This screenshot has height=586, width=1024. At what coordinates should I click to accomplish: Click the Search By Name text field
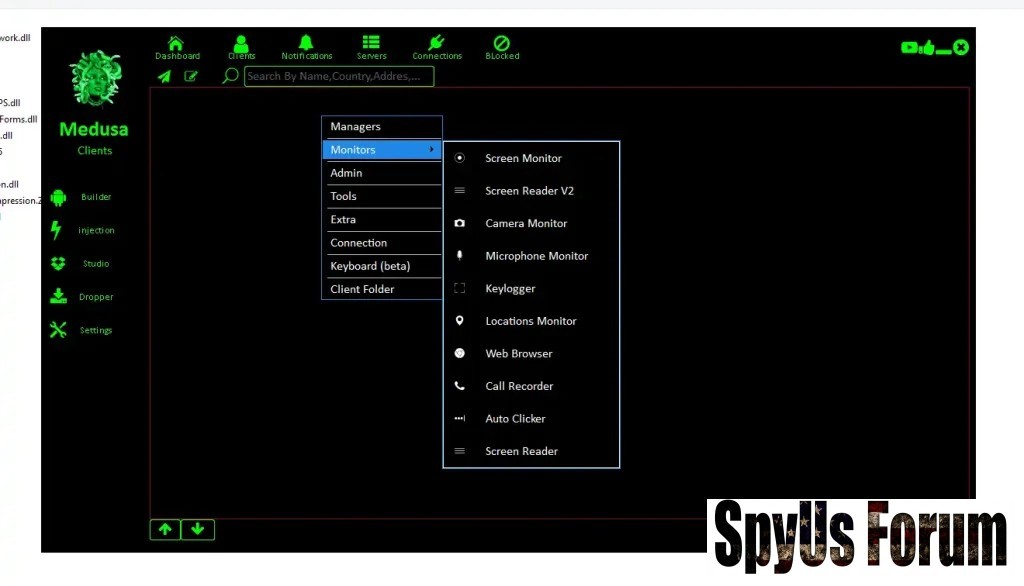(338, 76)
